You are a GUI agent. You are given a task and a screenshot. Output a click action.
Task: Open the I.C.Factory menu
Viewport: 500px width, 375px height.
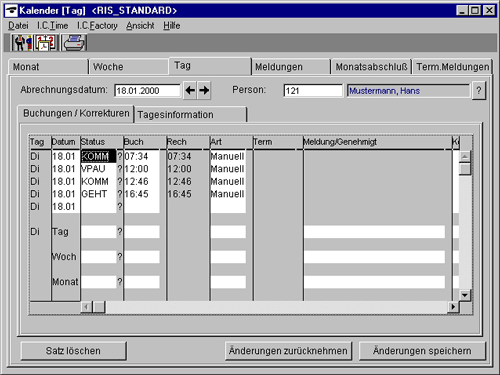[x=97, y=26]
